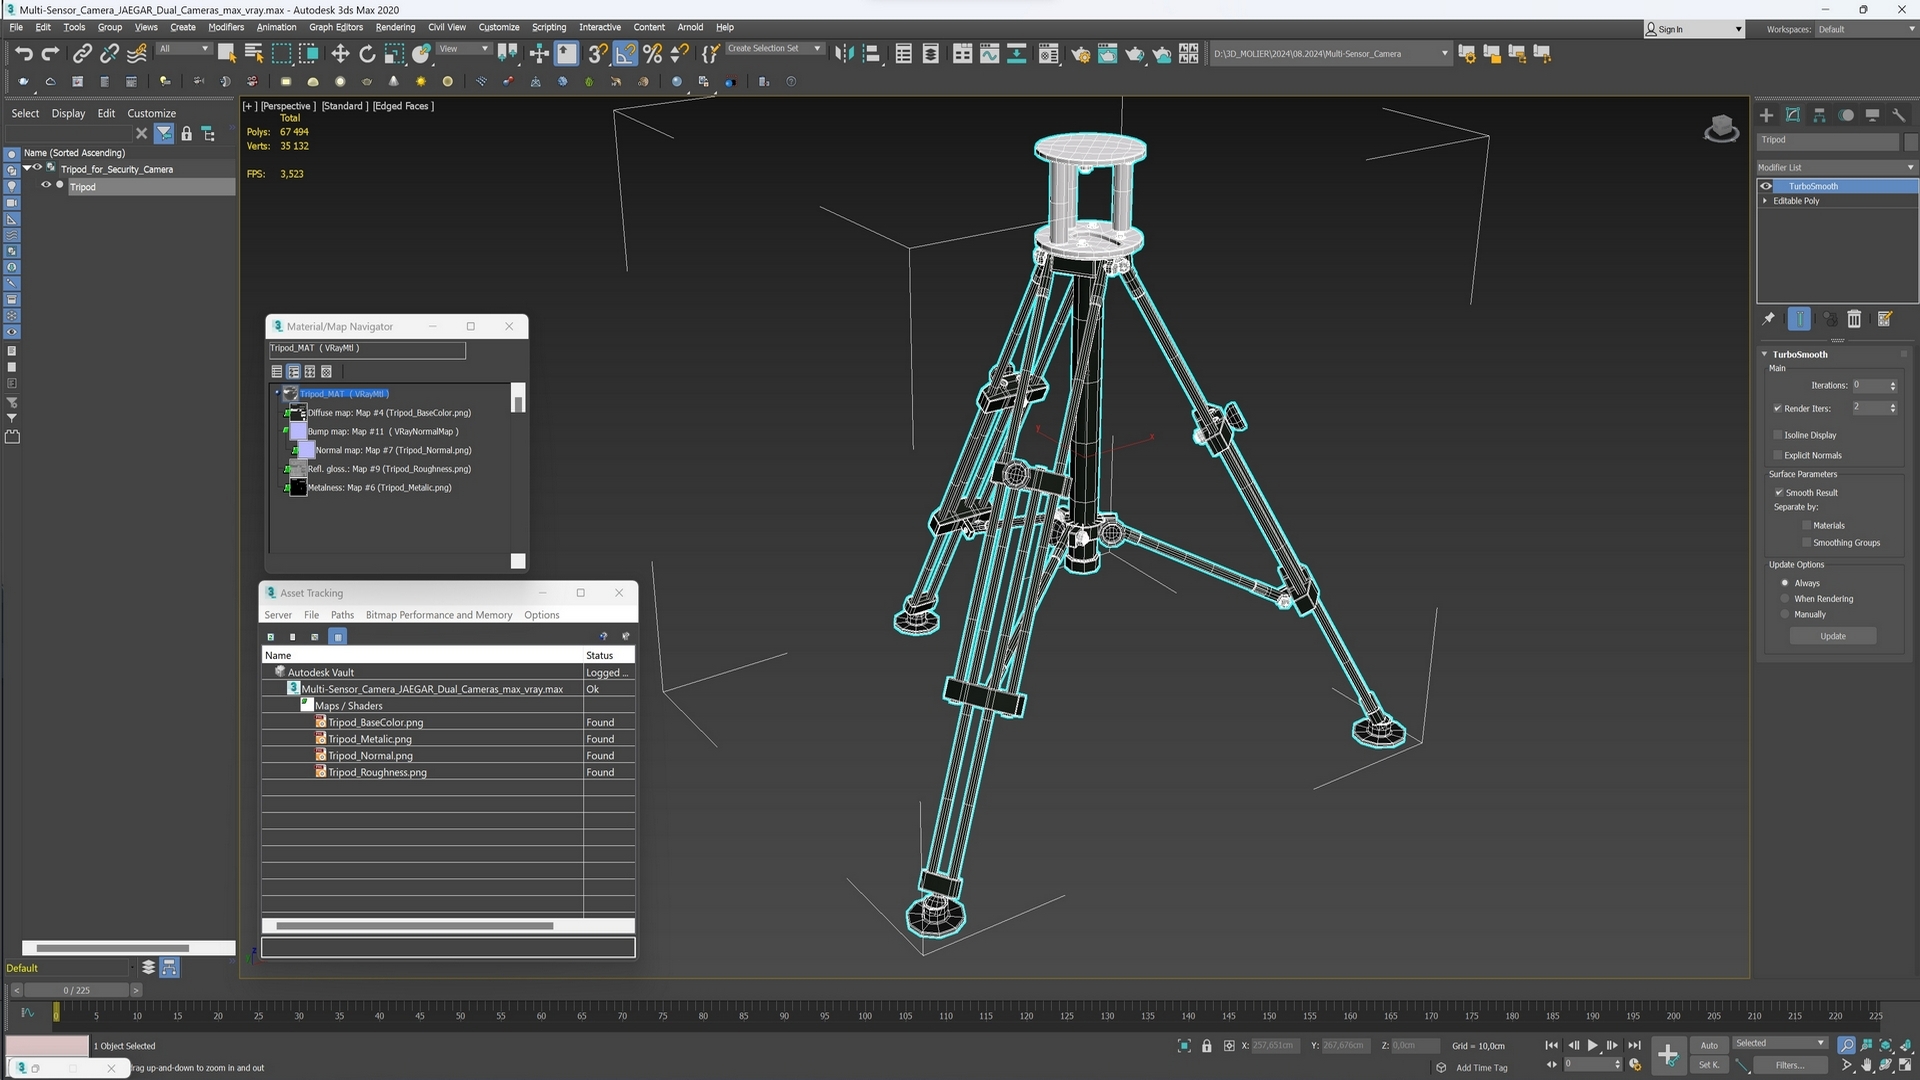Viewport: 1920px width, 1080px height.
Task: Open the Modifier List dropdown
Action: click(1836, 167)
